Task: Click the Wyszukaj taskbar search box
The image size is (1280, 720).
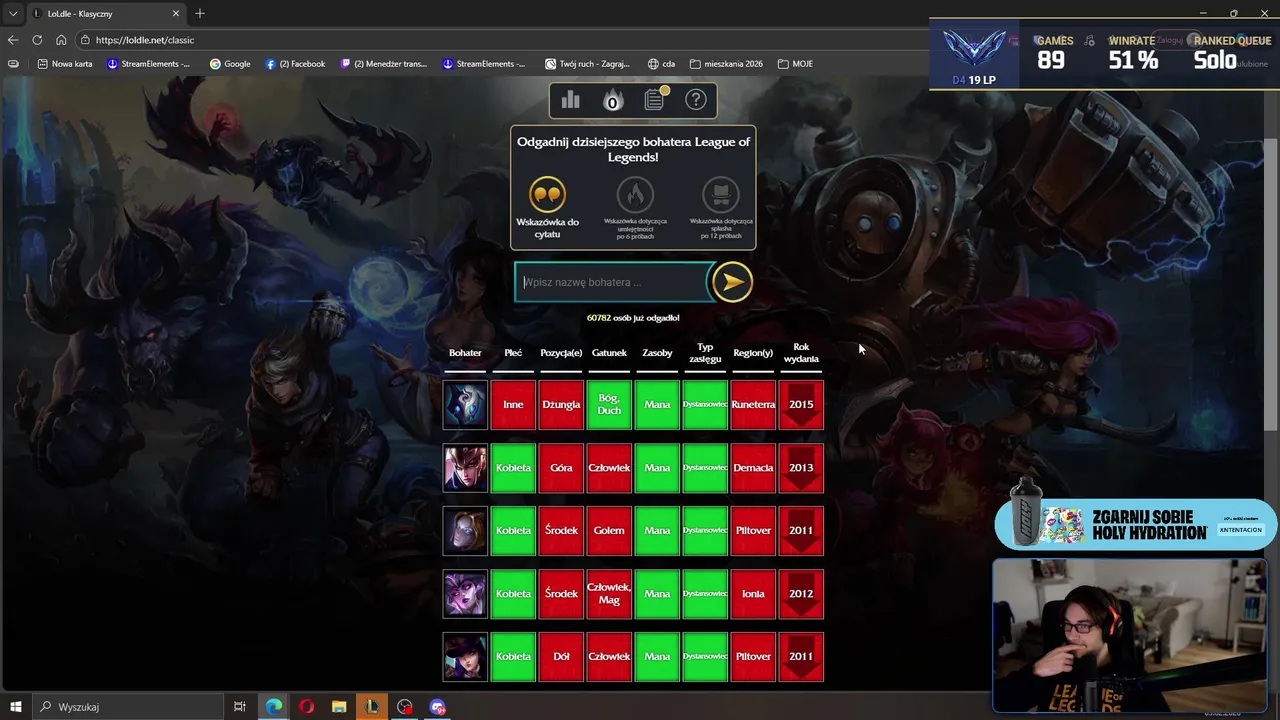Action: (127, 707)
